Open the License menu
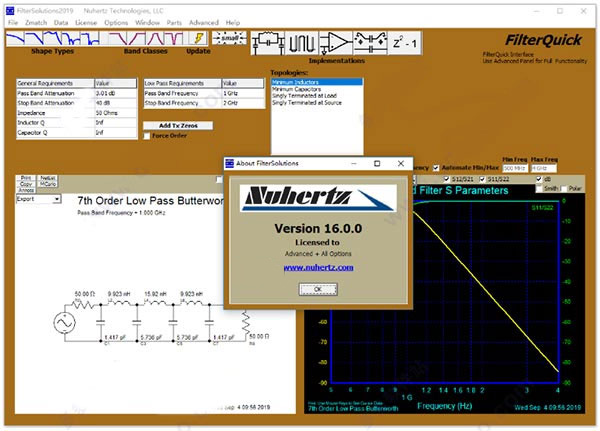 (86, 23)
